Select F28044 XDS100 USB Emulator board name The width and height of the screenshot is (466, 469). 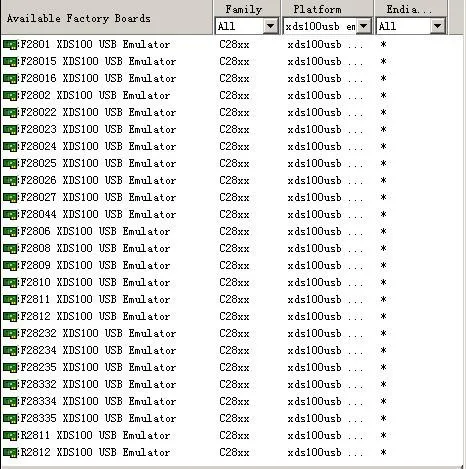pos(98,214)
